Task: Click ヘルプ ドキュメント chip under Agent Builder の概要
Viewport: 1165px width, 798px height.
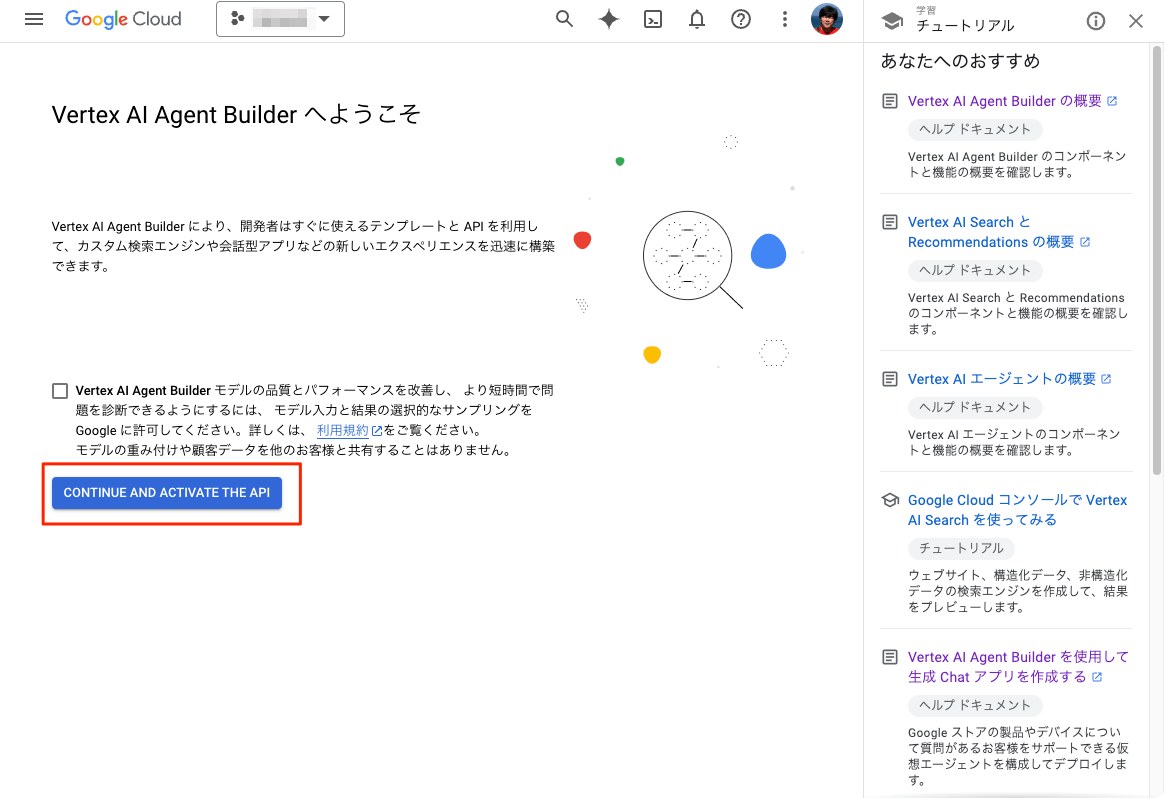Action: point(975,129)
